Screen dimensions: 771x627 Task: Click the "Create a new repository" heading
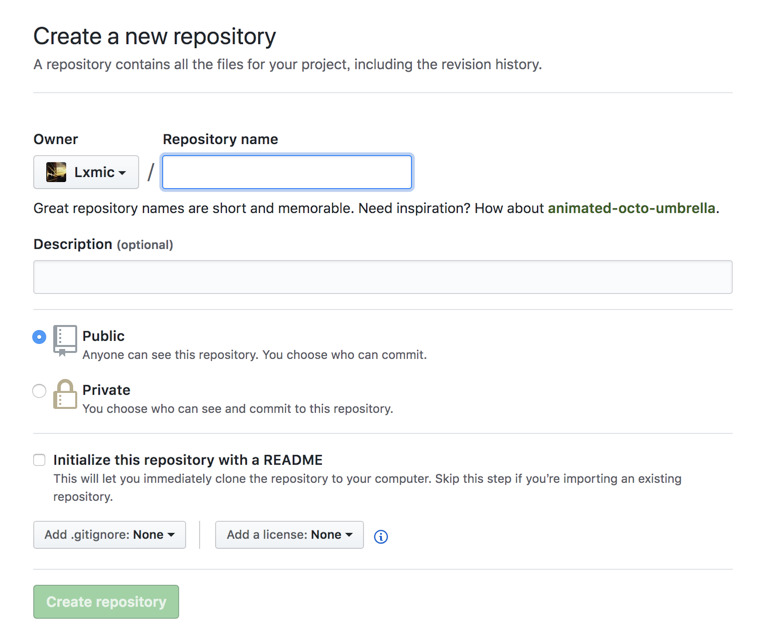154,37
